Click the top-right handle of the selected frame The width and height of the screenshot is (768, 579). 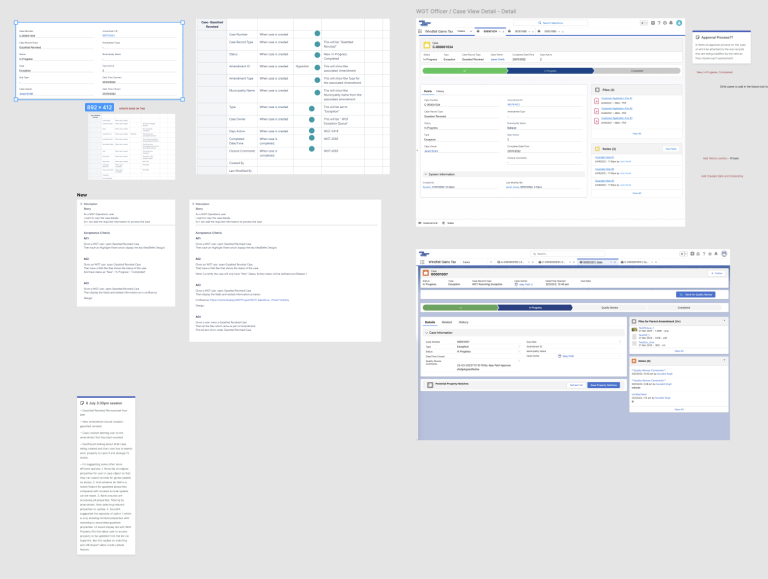tap(183, 23)
